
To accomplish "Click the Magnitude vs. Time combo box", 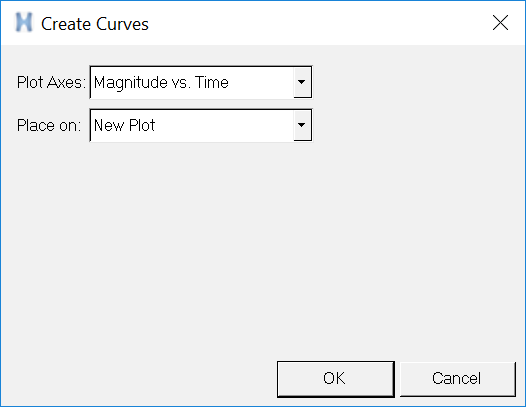I will (201, 82).
